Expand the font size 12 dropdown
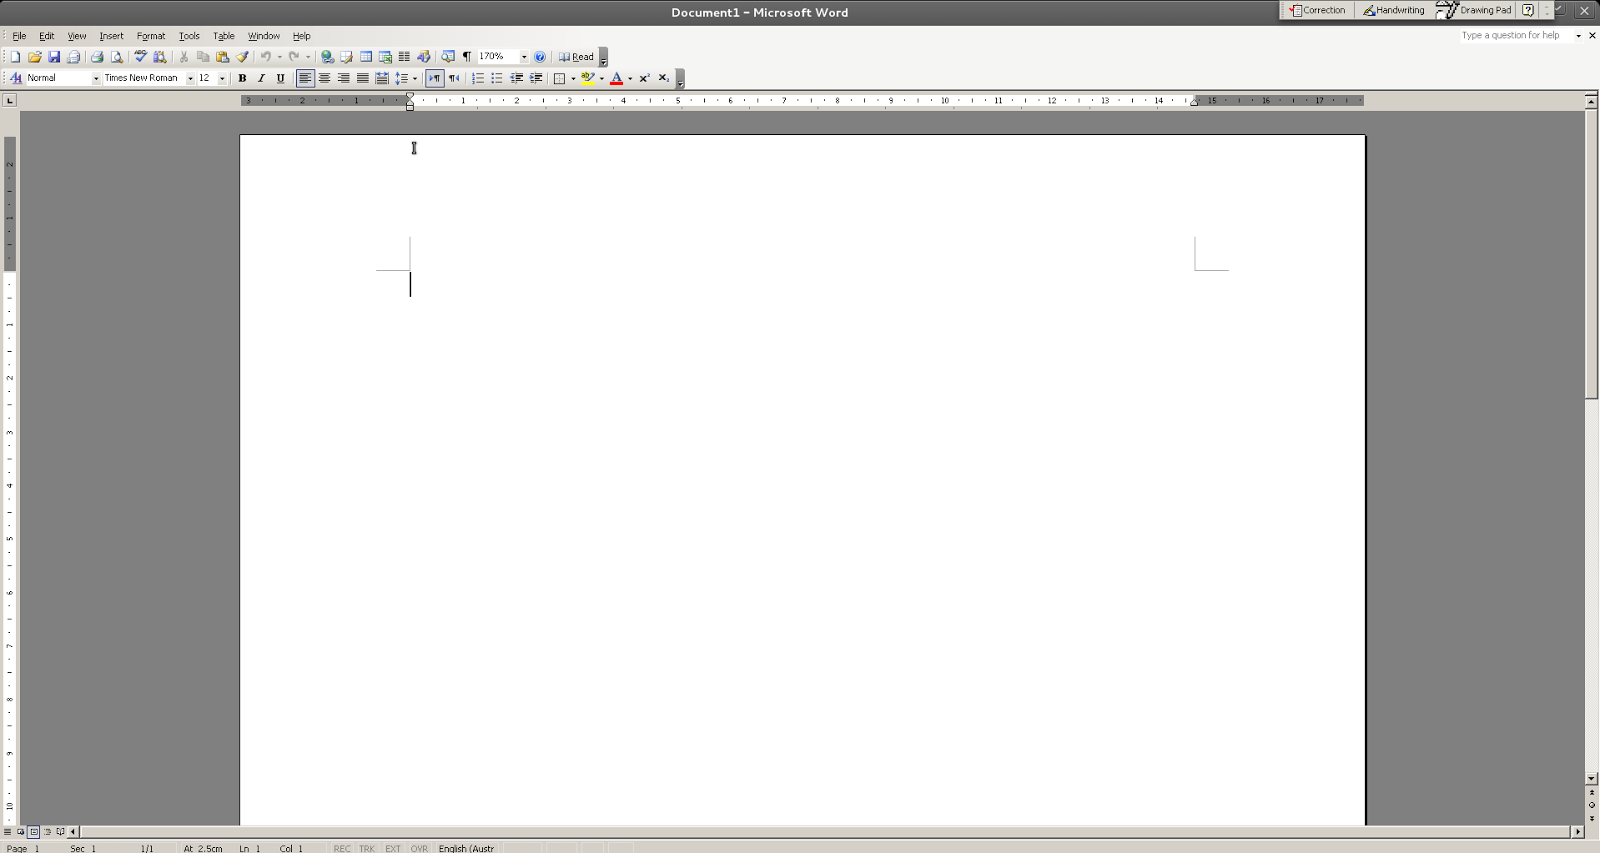The height and width of the screenshot is (853, 1600). pos(222,78)
